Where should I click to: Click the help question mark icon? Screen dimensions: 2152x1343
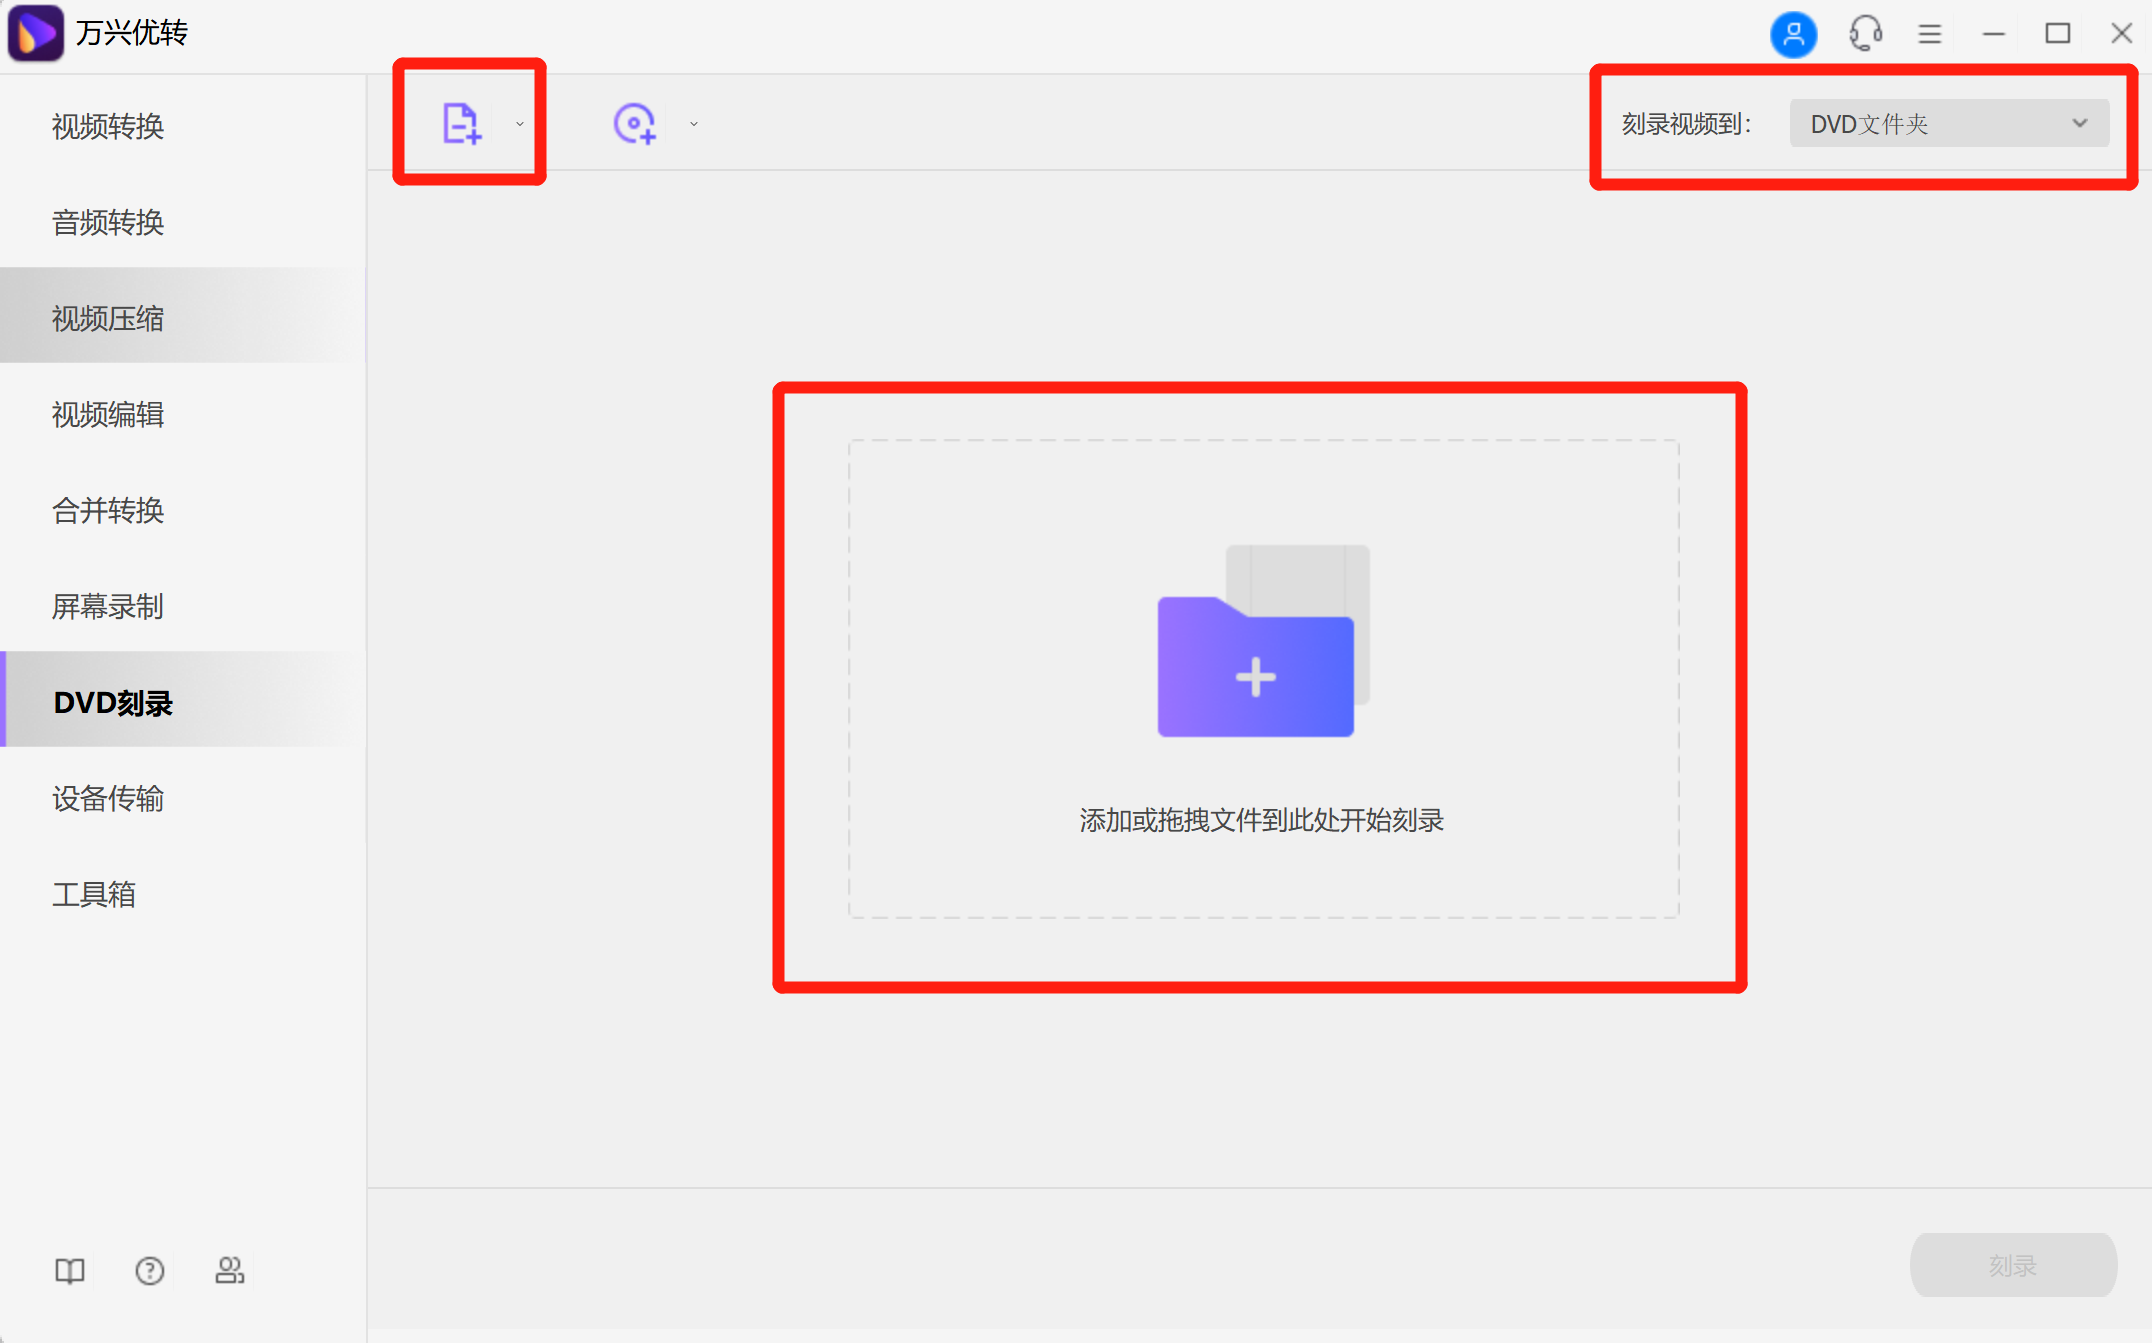point(149,1270)
